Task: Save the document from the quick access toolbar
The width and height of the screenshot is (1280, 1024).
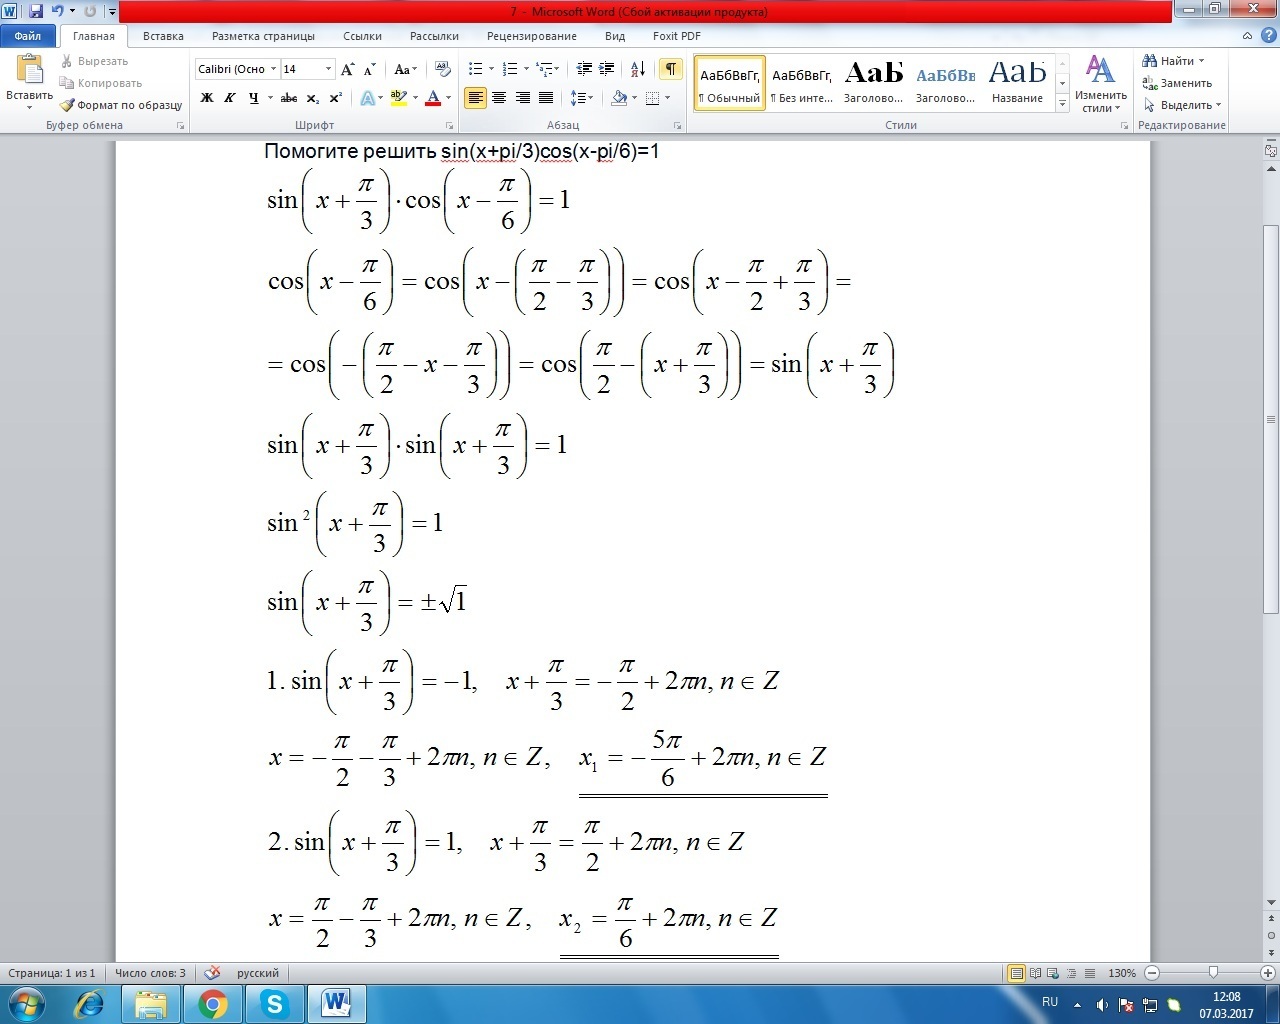Action: (36, 12)
